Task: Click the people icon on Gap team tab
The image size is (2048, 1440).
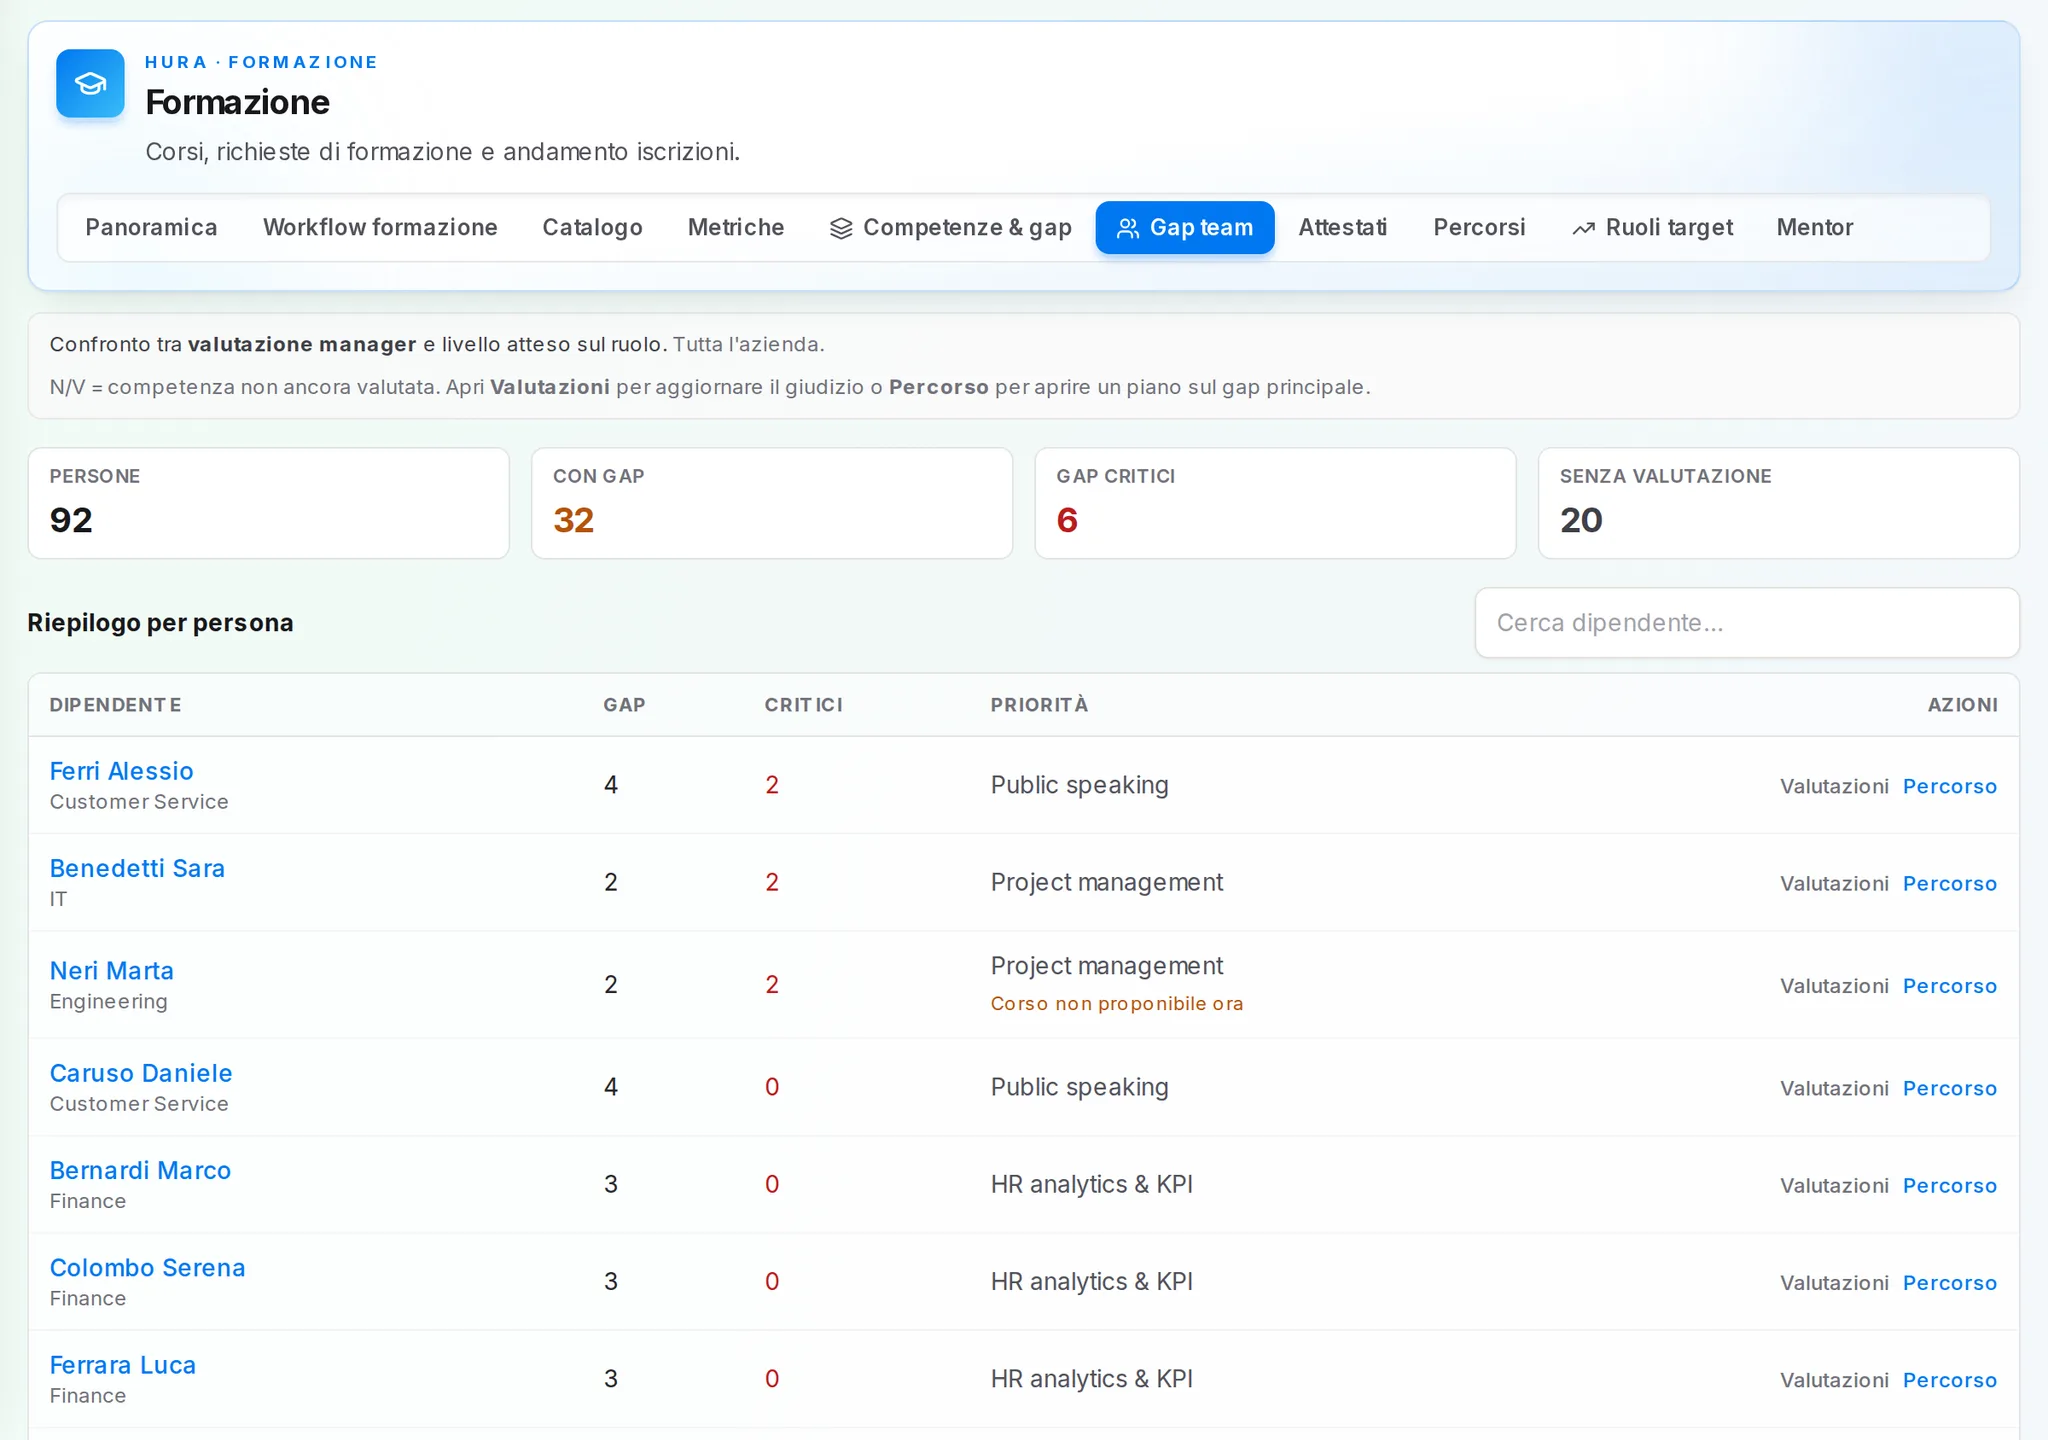Action: (x=1128, y=229)
